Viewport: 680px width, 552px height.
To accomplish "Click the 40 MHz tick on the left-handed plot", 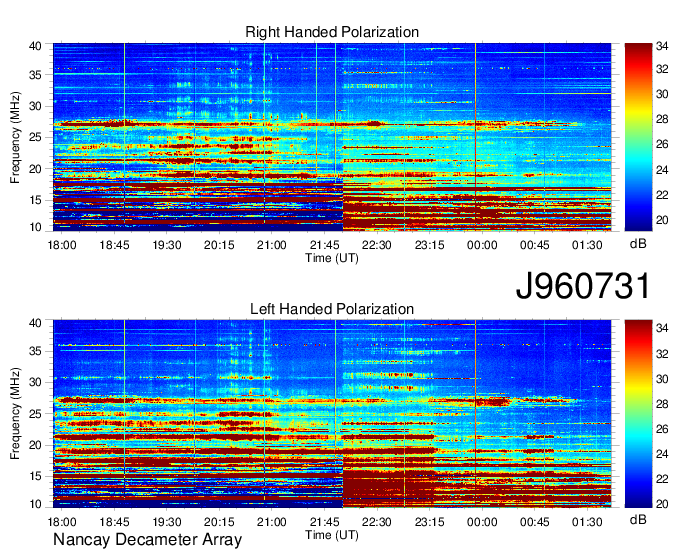I will (35, 323).
